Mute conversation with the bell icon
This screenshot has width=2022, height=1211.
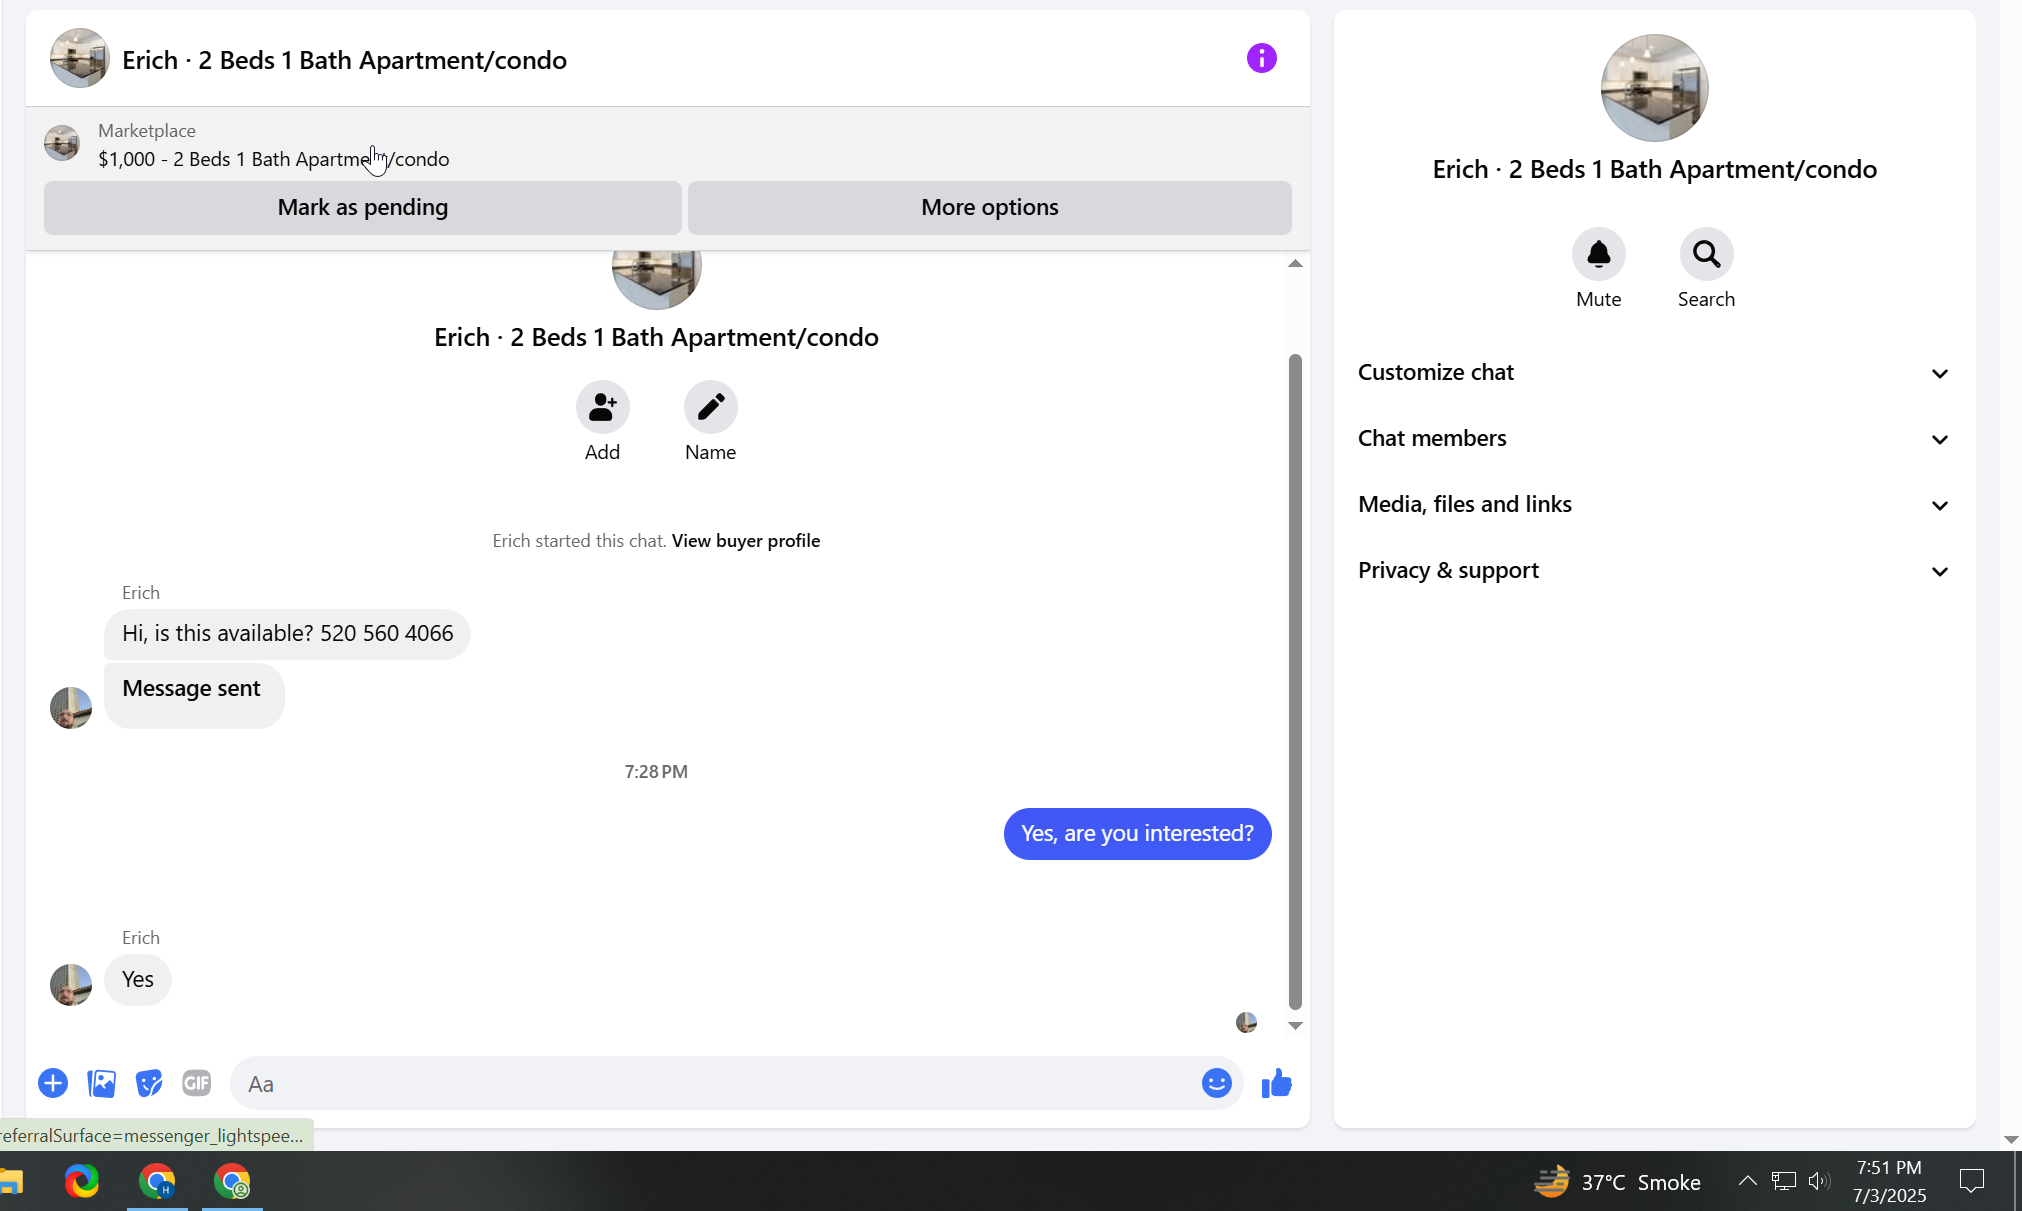(x=1598, y=255)
